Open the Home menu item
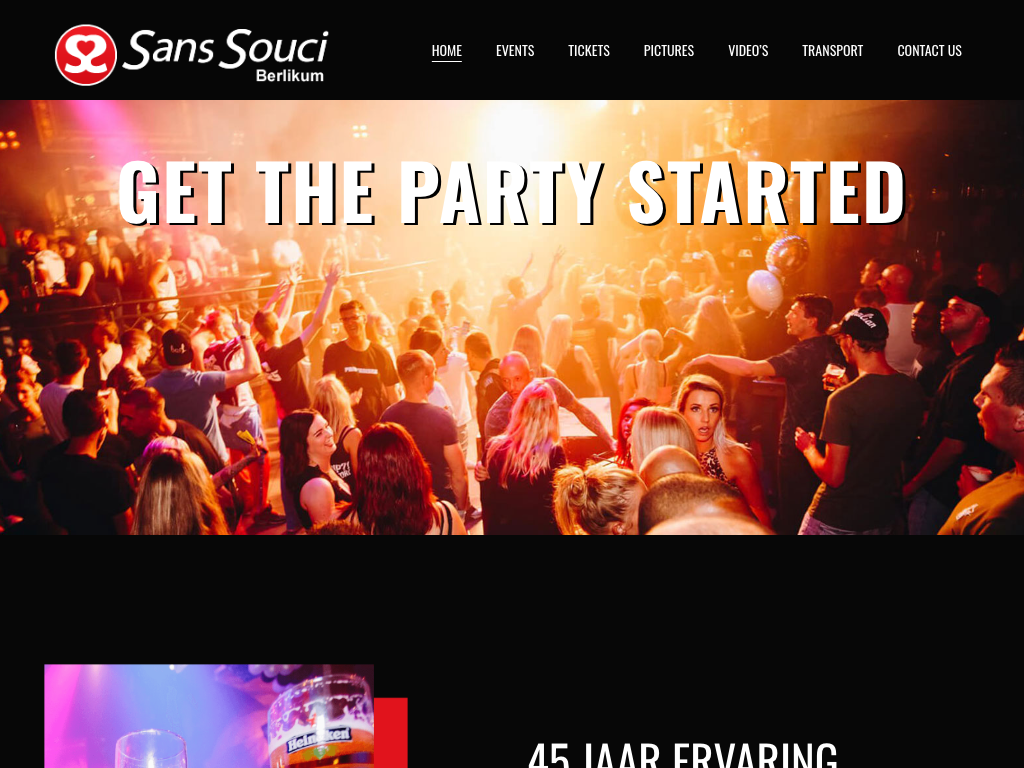This screenshot has height=768, width=1024. point(447,50)
